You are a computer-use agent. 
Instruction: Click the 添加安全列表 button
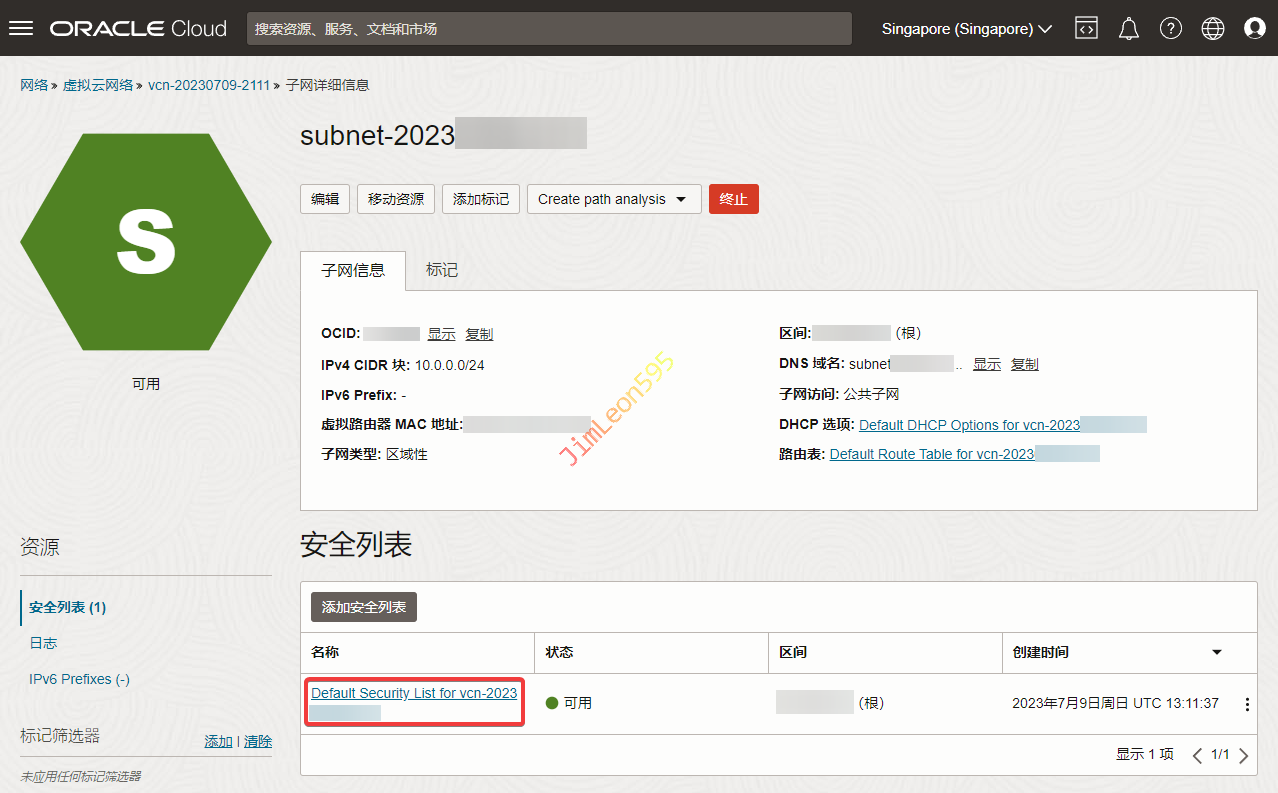[x=364, y=607]
